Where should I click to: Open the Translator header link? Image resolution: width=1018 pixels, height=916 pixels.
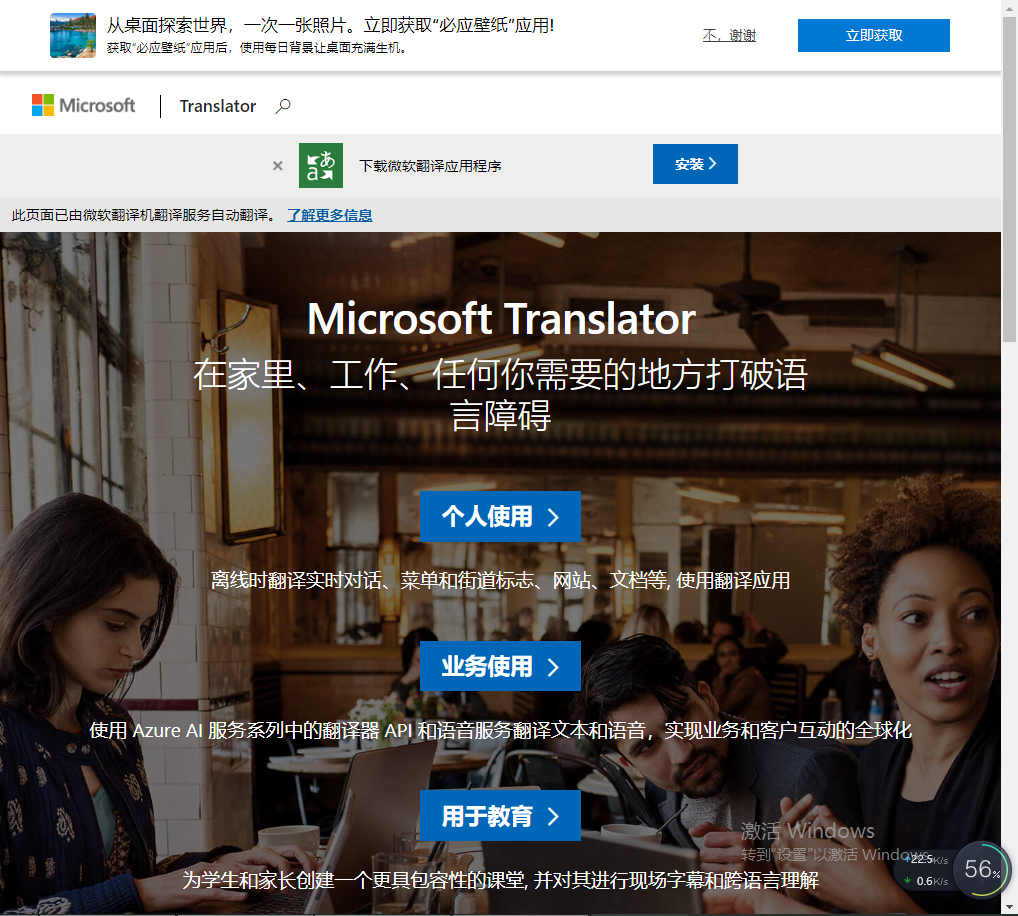pyautogui.click(x=217, y=106)
